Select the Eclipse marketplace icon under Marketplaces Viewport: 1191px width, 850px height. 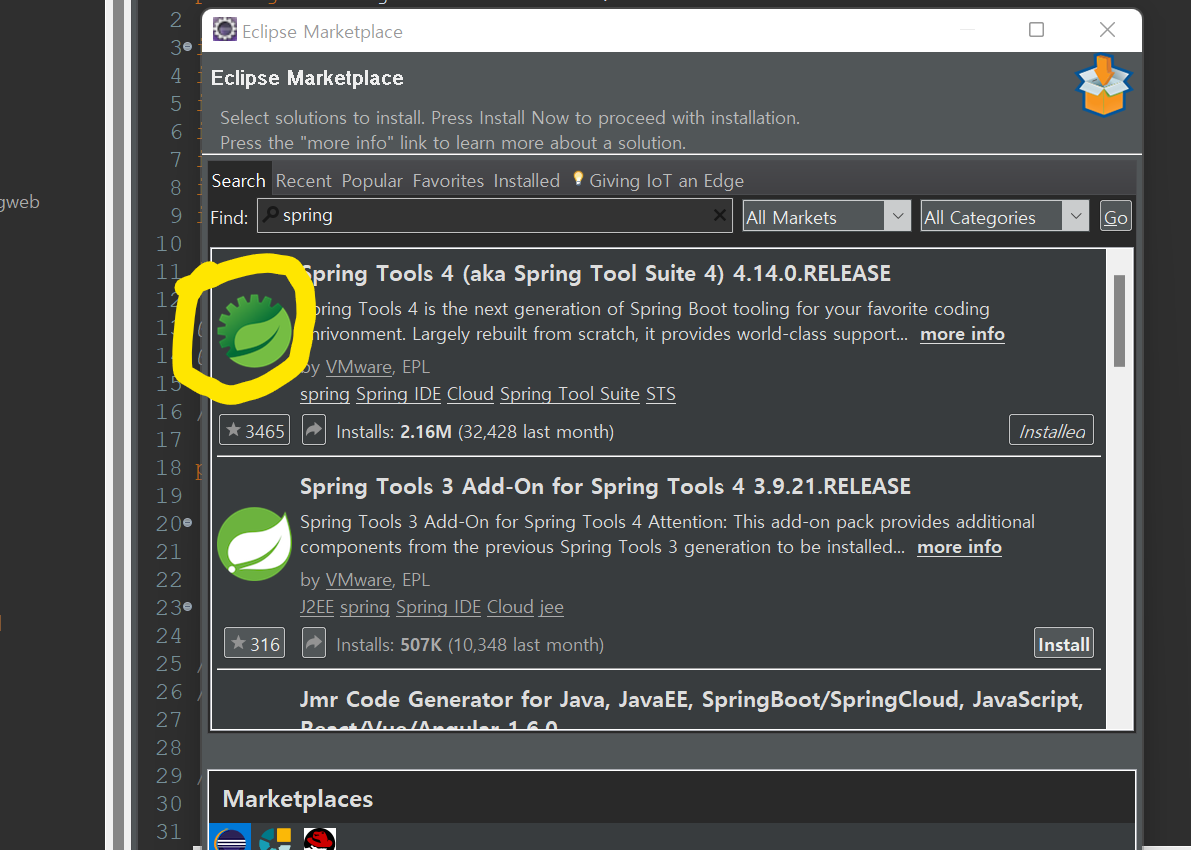point(230,836)
